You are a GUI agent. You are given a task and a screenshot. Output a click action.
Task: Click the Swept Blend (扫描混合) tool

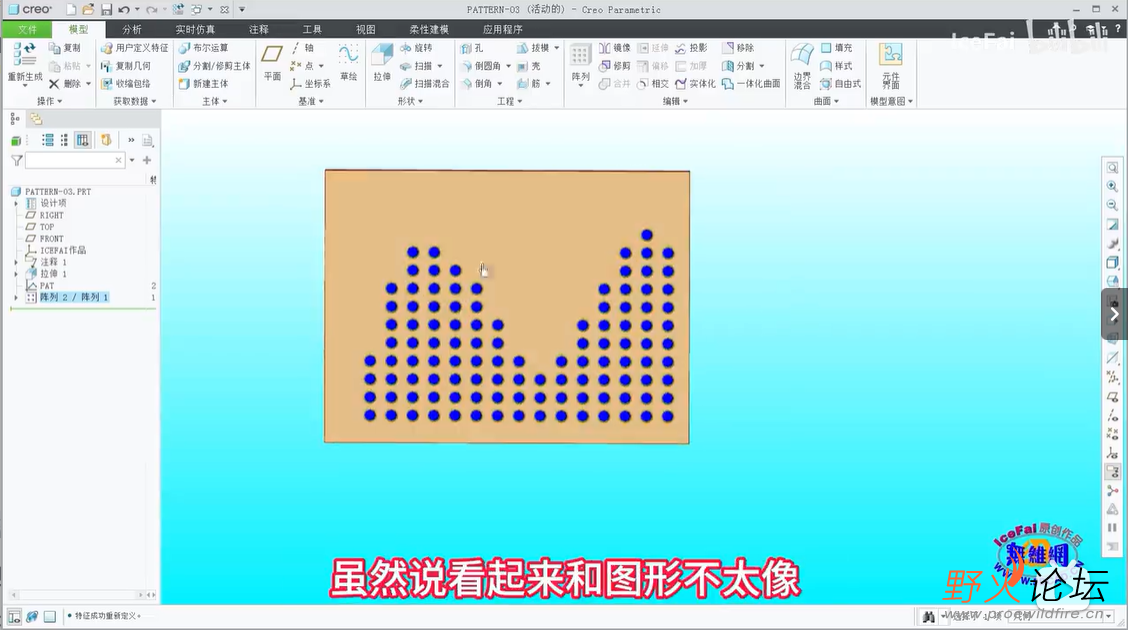pos(424,83)
